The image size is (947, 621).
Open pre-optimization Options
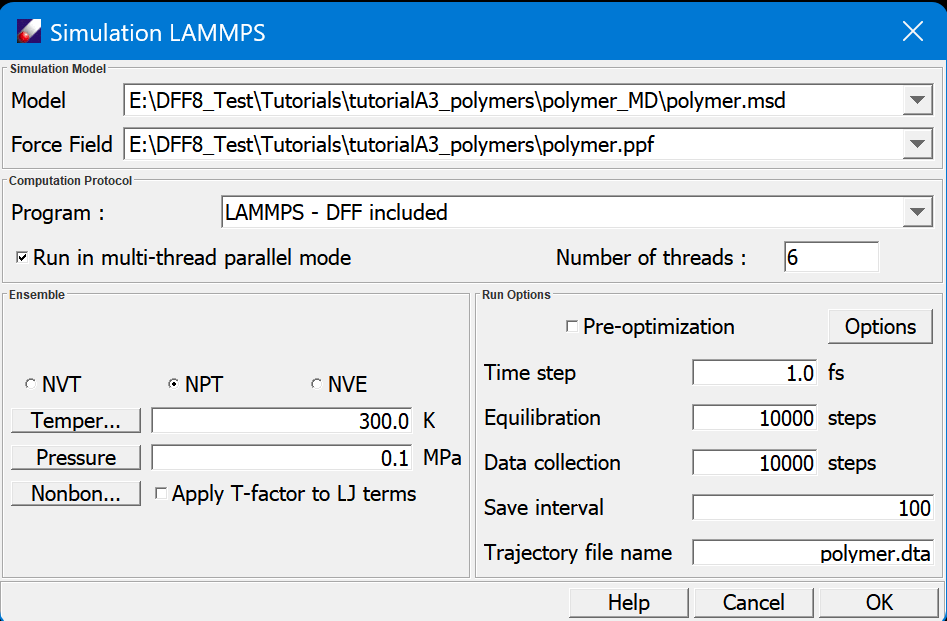[x=880, y=327]
